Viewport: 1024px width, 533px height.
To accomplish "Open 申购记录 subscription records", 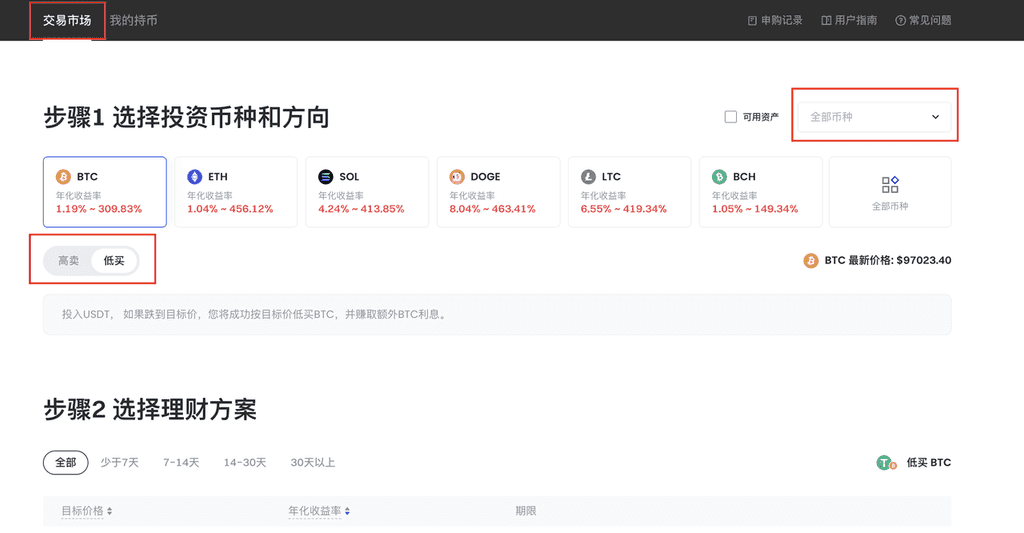I will pos(775,20).
